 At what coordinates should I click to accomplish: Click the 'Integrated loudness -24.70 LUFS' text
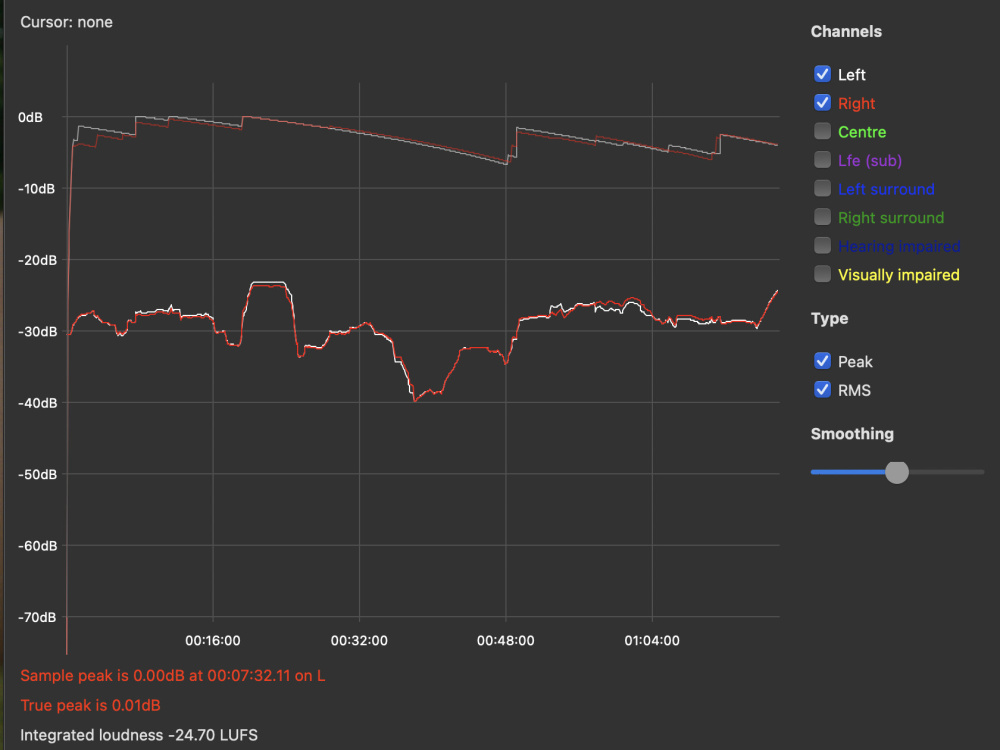(x=139, y=735)
